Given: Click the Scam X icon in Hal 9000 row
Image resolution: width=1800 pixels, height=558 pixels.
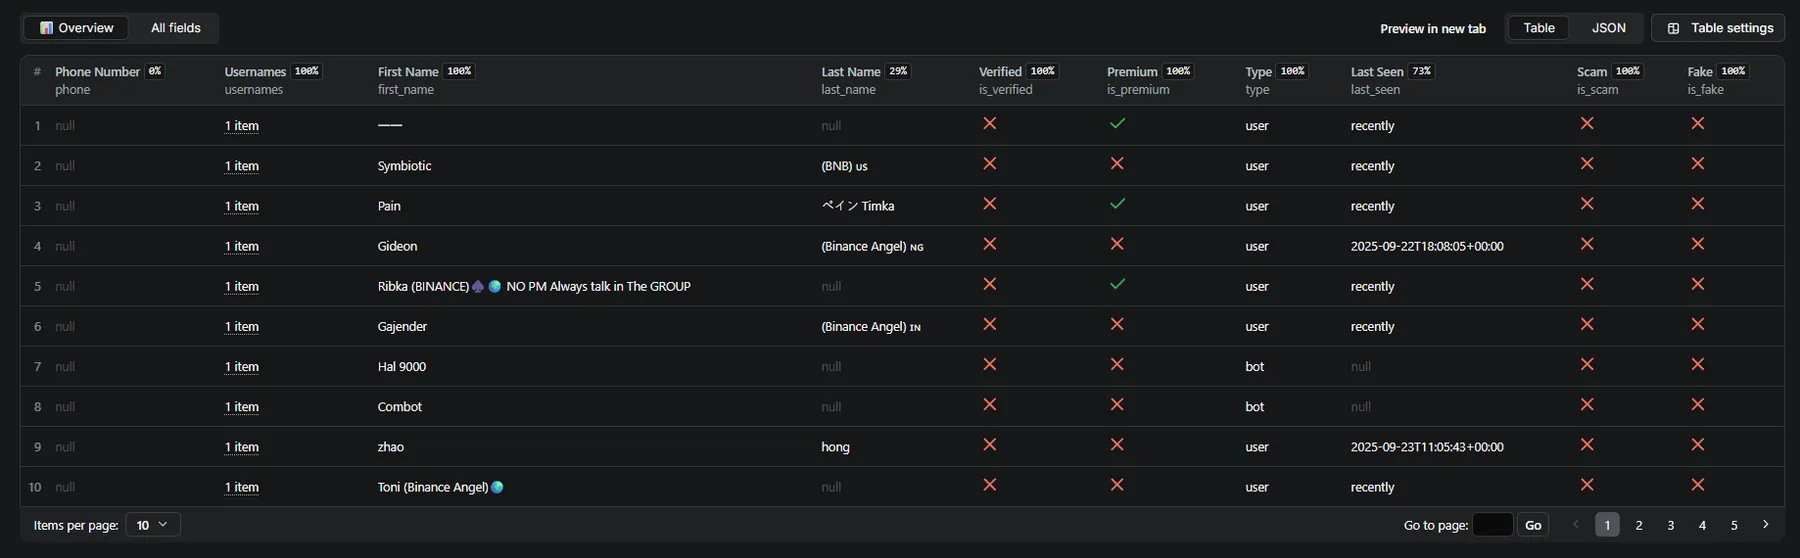Looking at the screenshot, I should click(1587, 365).
